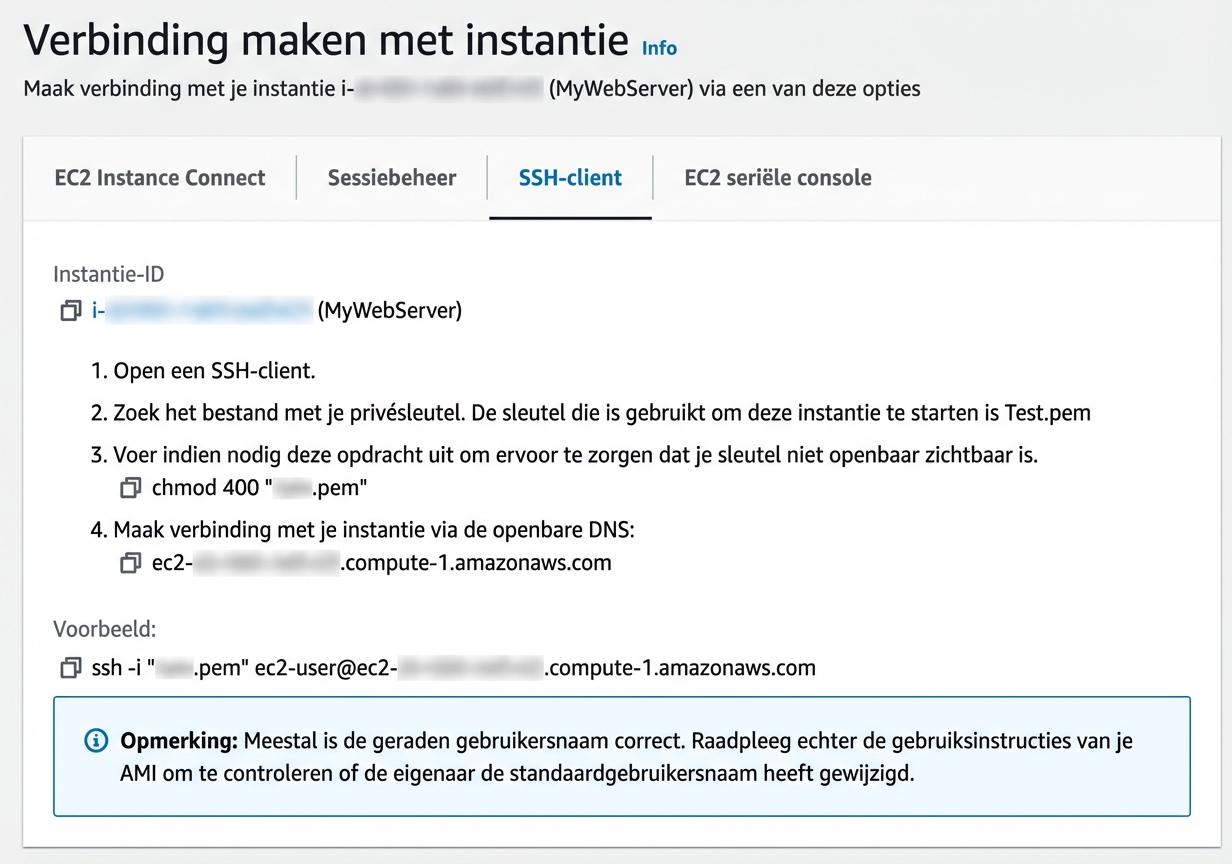Viewport: 1232px width, 864px height.
Task: Click the Voorbeeld label
Action: (104, 629)
